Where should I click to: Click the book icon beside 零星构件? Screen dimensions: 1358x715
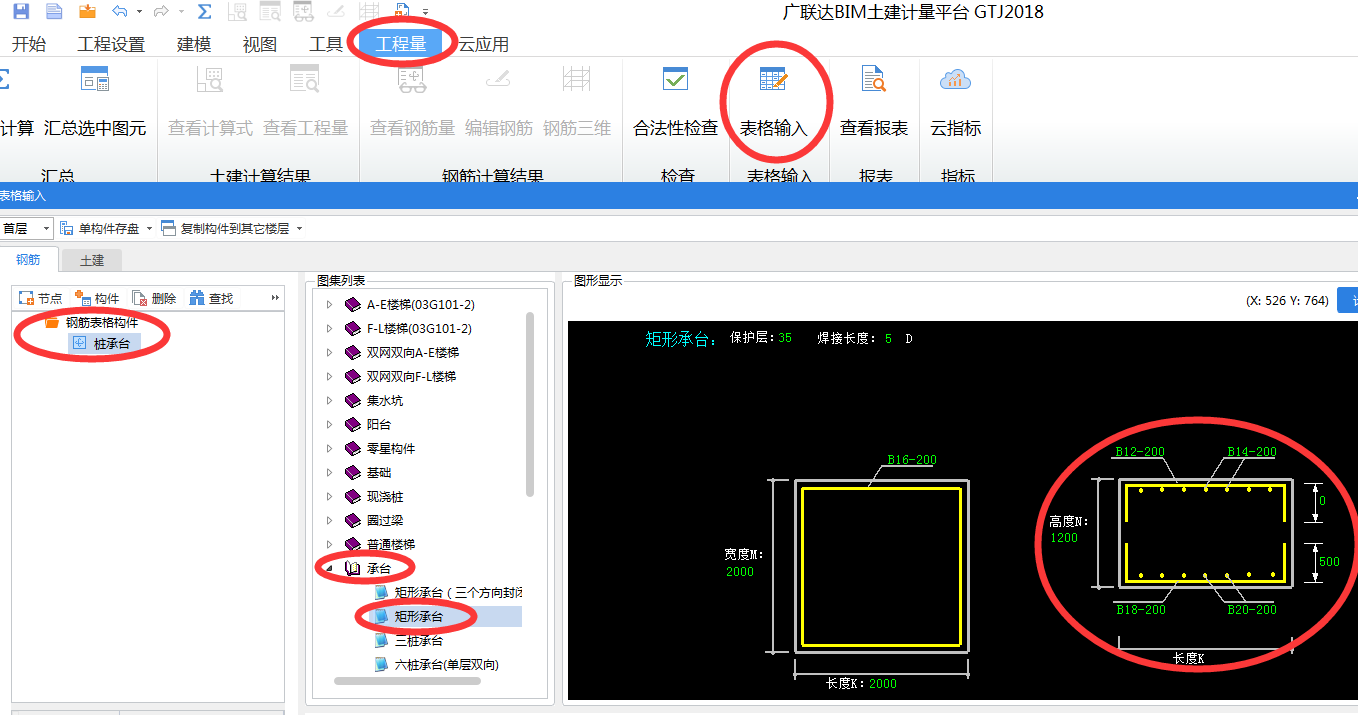pyautogui.click(x=352, y=448)
